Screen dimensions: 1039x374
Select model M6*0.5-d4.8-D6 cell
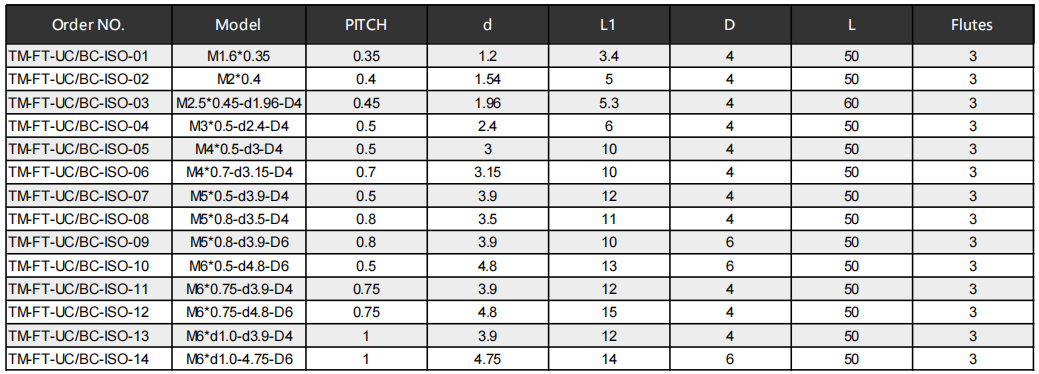pos(239,266)
